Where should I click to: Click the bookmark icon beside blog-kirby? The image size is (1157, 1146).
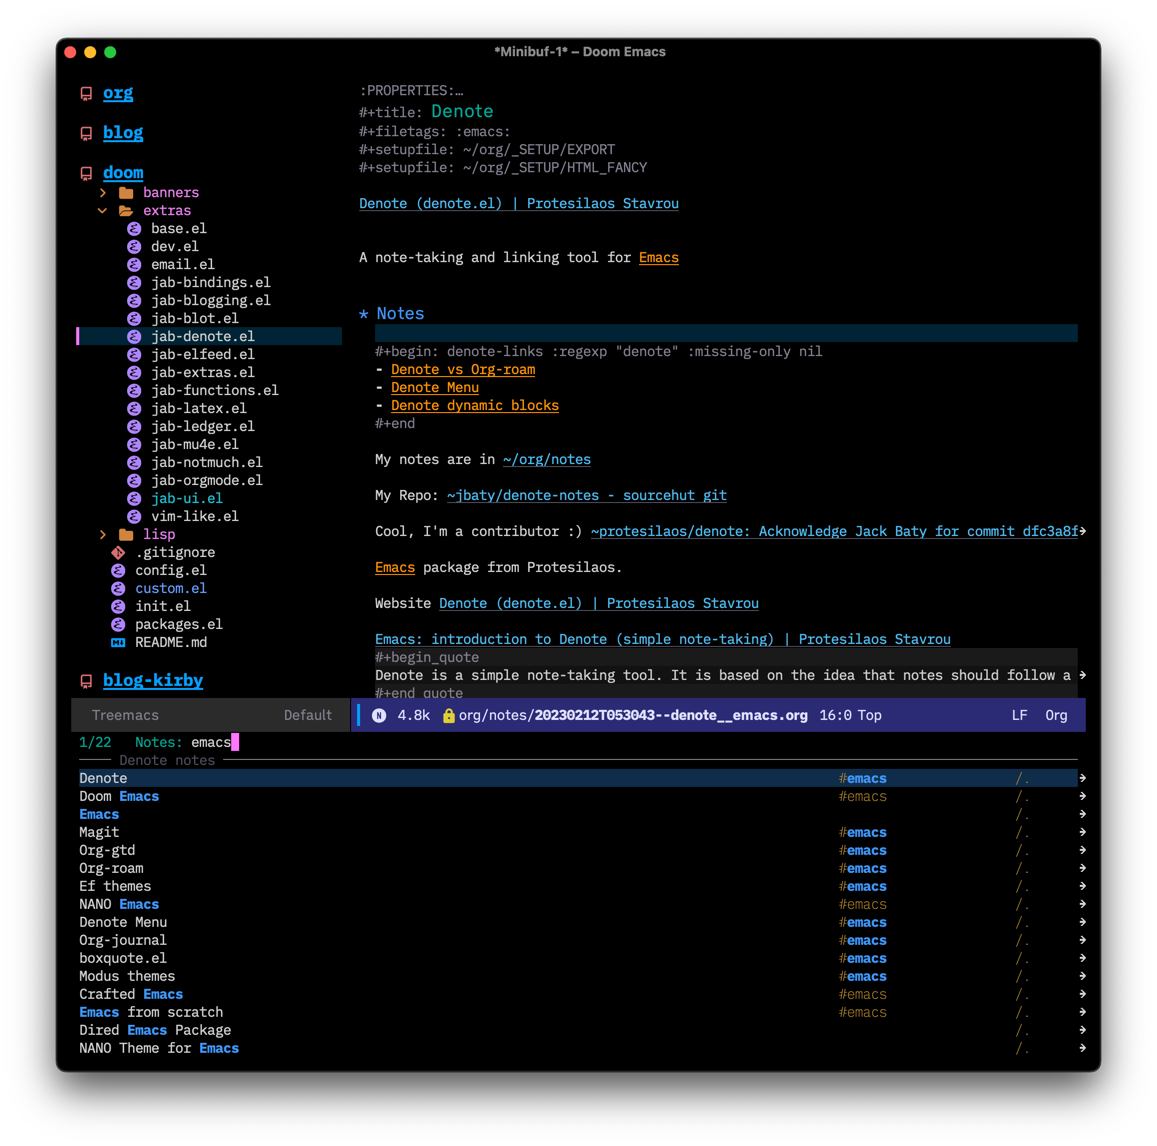tap(85, 680)
